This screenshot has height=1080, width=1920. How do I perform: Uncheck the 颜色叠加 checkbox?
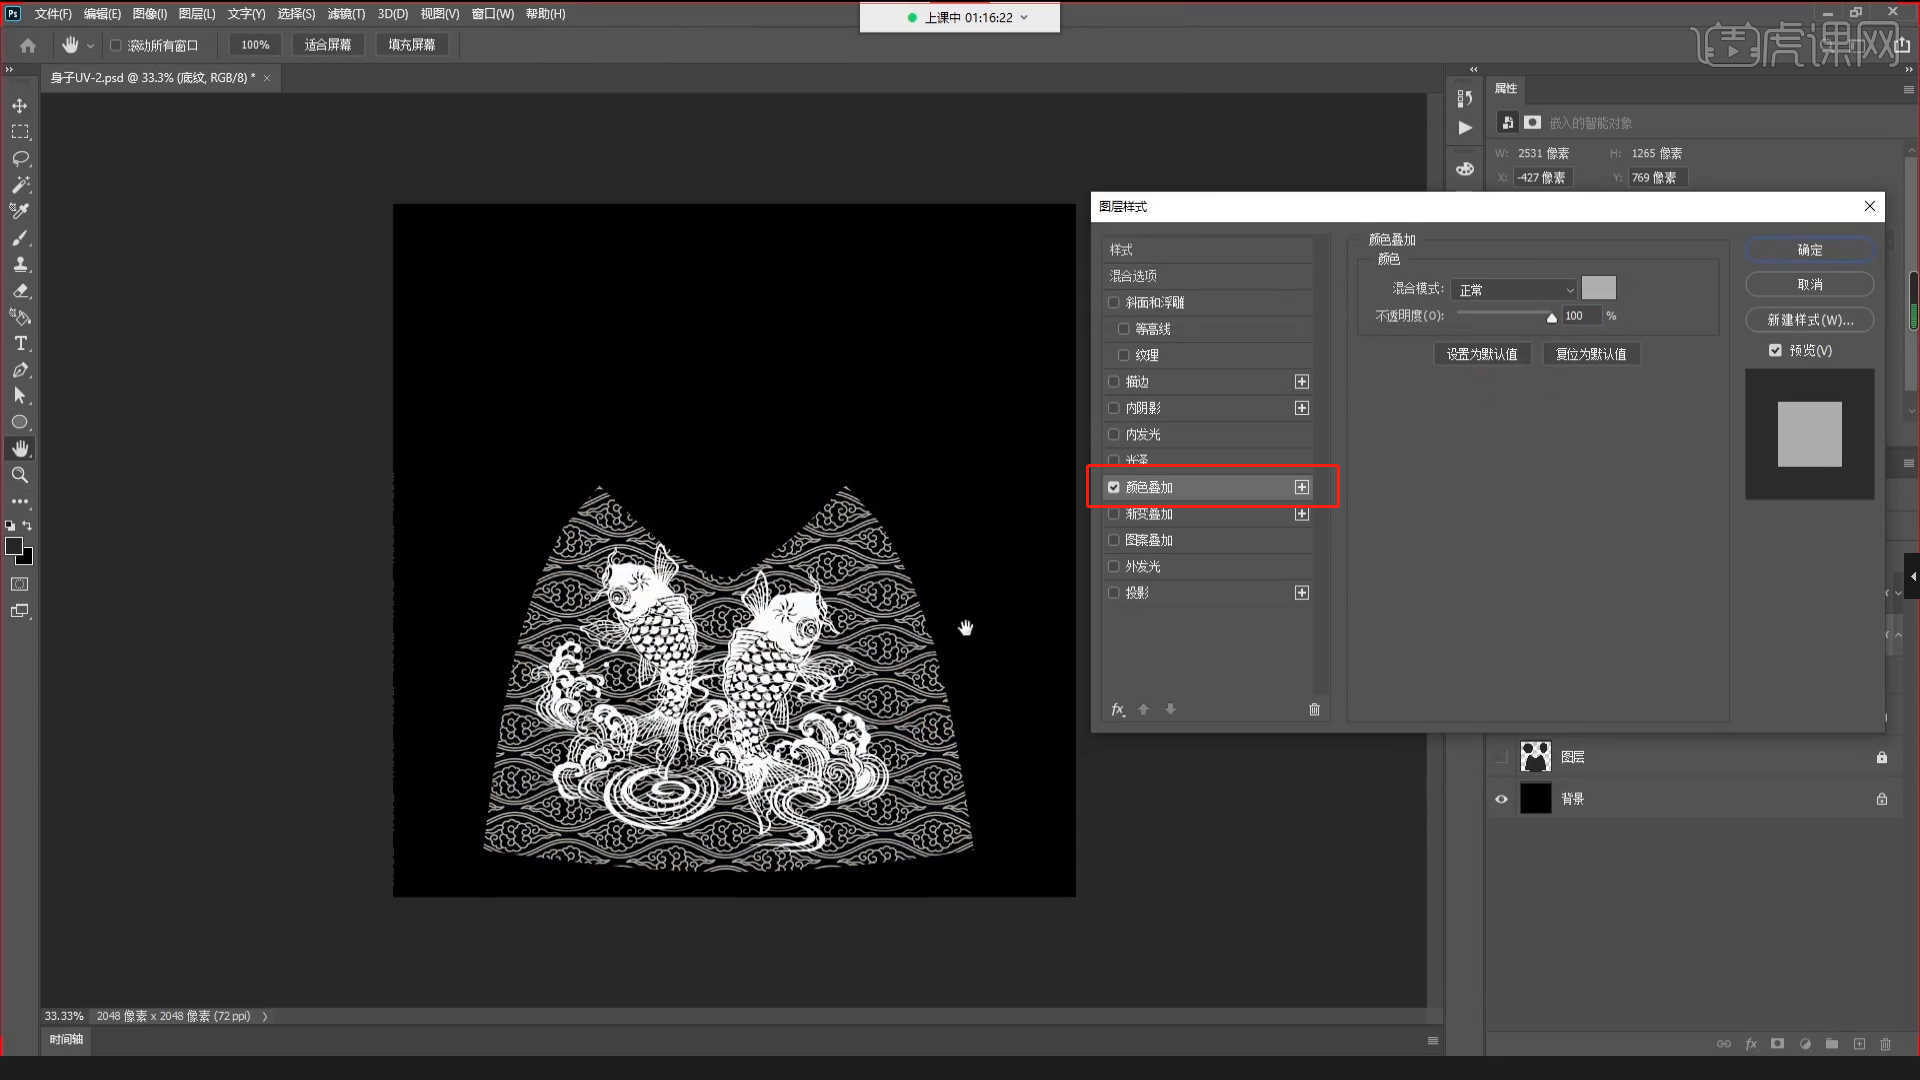(x=1113, y=487)
